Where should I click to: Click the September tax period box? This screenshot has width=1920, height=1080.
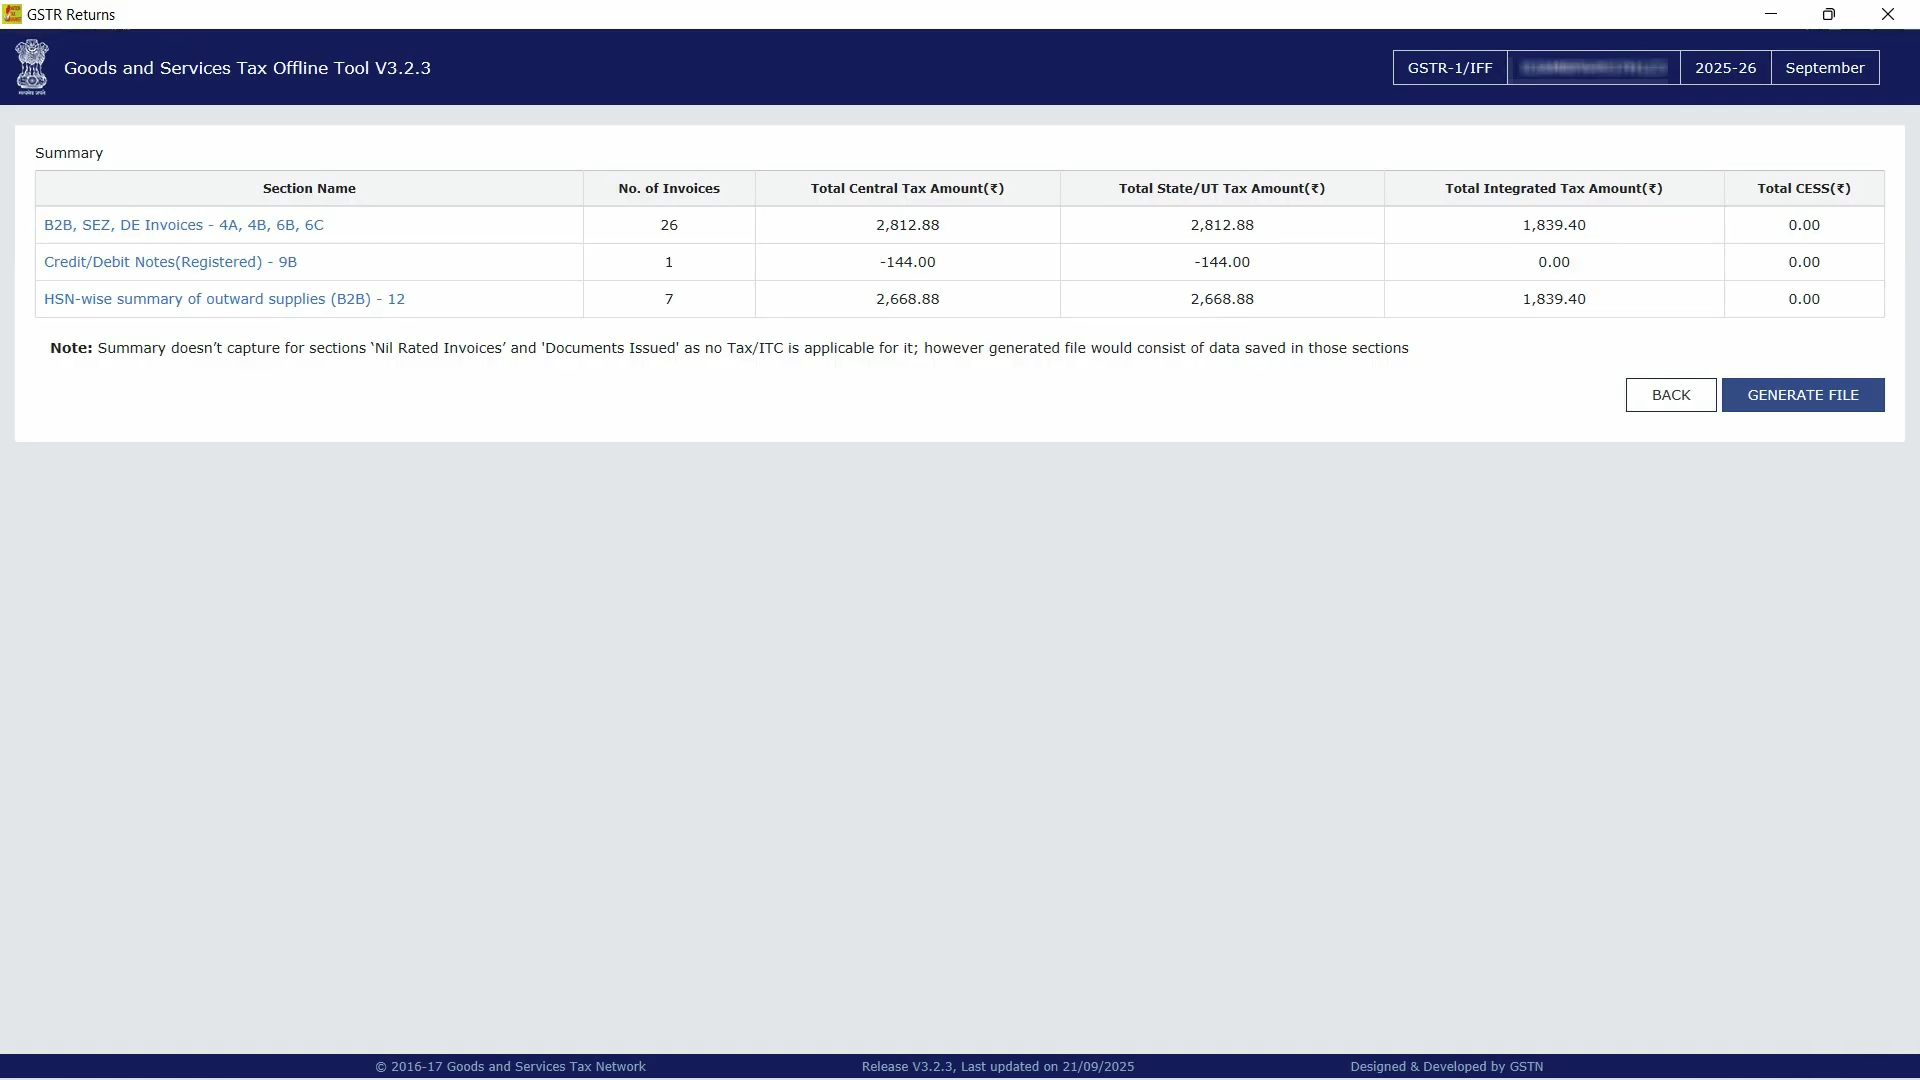[x=1824, y=68]
